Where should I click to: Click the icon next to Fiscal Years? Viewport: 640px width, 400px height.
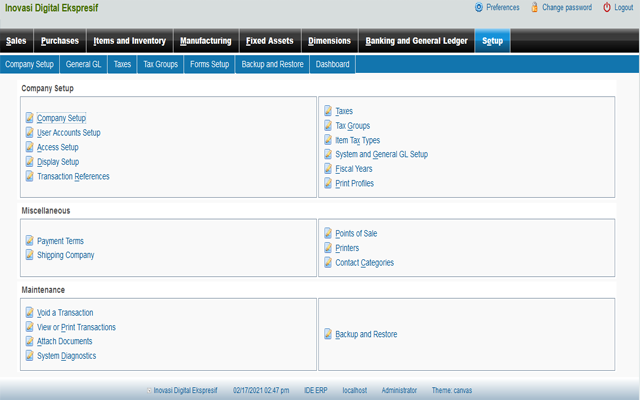click(x=328, y=169)
